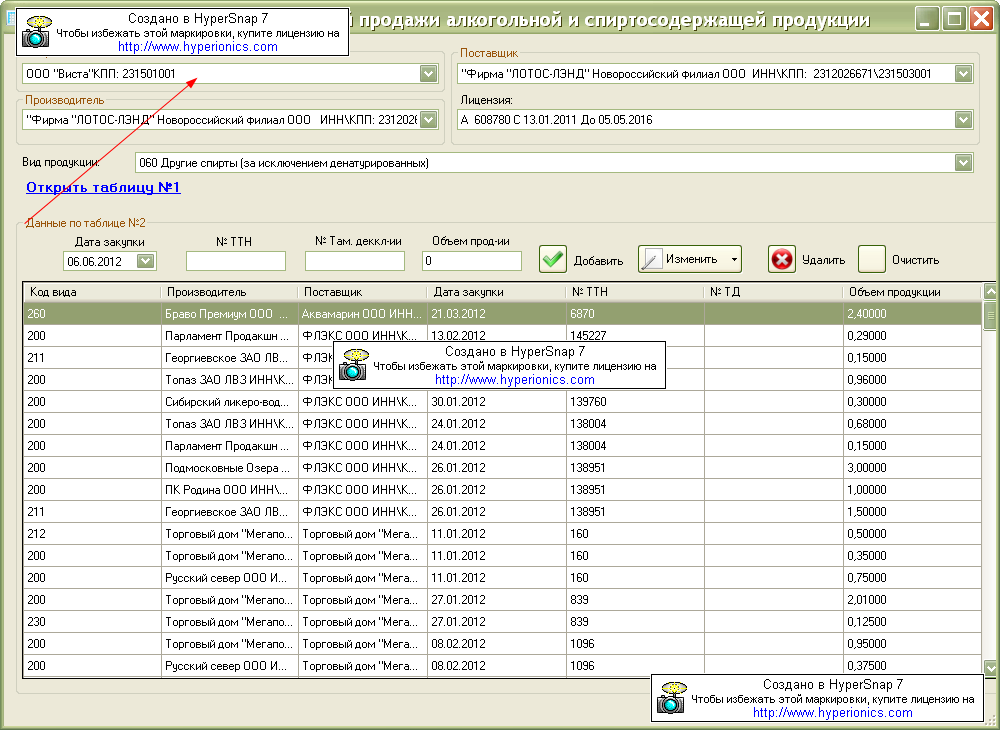
Task: Expand the Поставщик combo box
Action: tap(963, 73)
